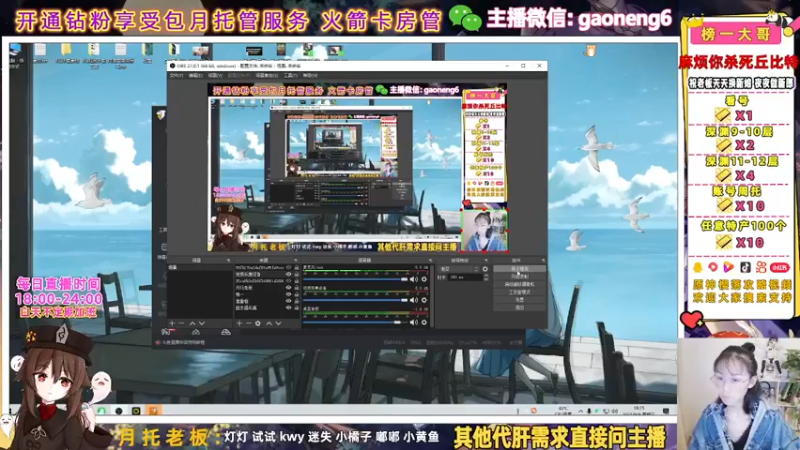Remove selected scene with minus icon
The height and width of the screenshot is (450, 800).
tap(181, 323)
